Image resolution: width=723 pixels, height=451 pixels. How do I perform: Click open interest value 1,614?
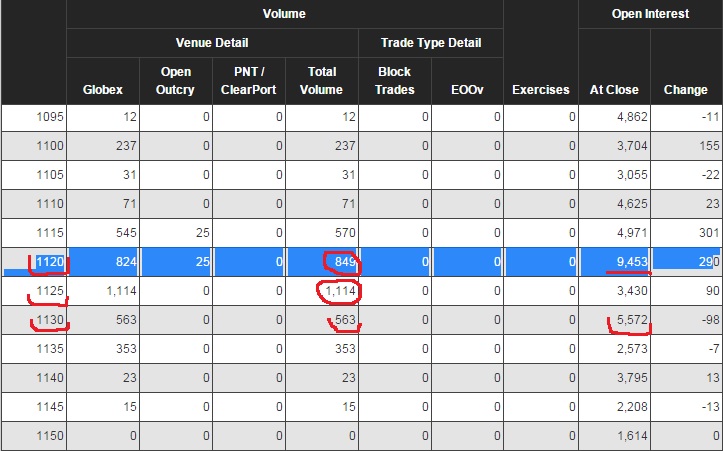pos(632,436)
